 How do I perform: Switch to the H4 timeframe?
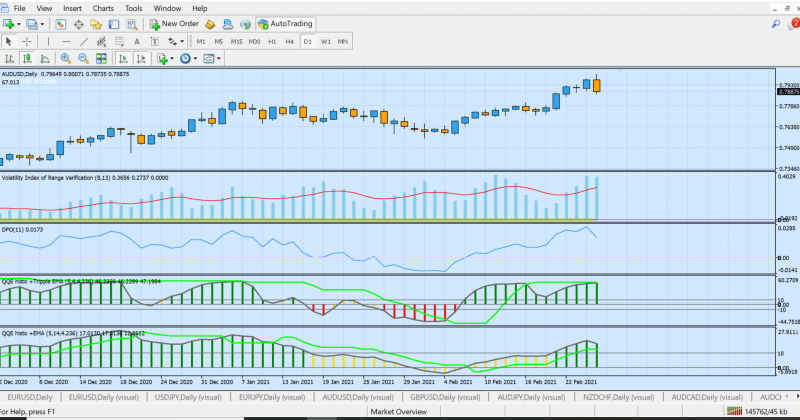point(289,41)
